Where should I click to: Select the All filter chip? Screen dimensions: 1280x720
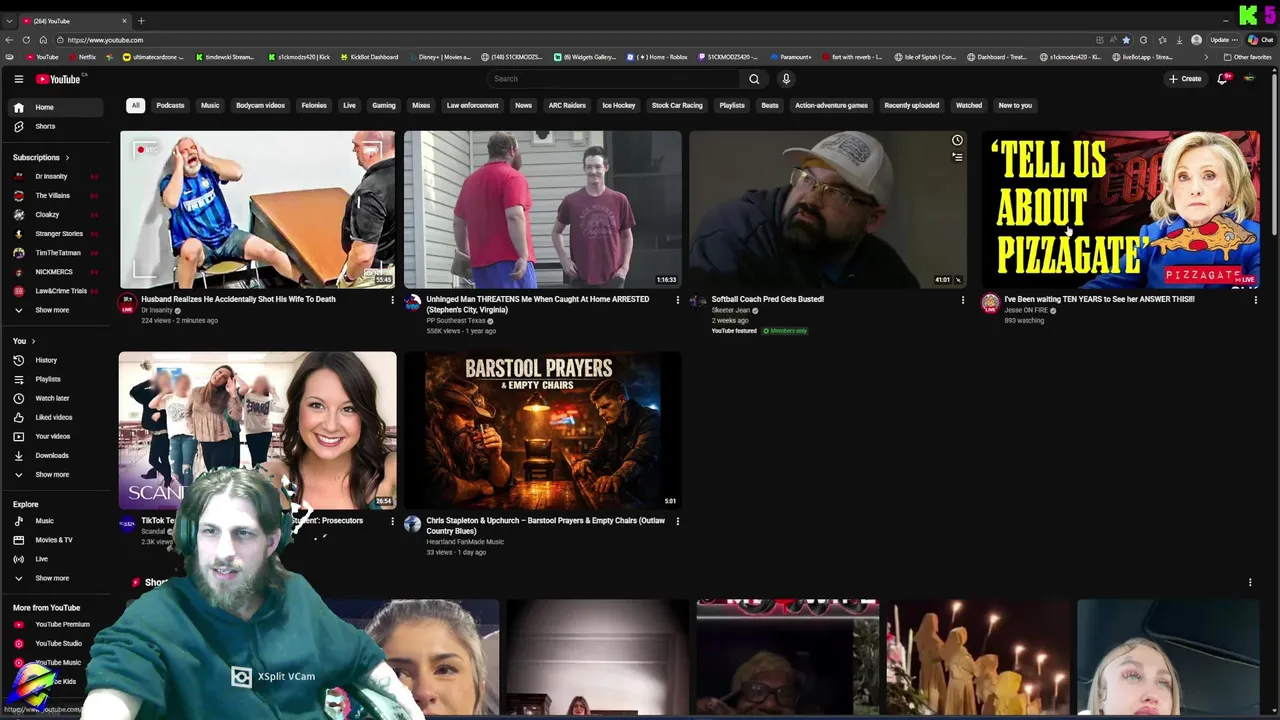[x=135, y=105]
